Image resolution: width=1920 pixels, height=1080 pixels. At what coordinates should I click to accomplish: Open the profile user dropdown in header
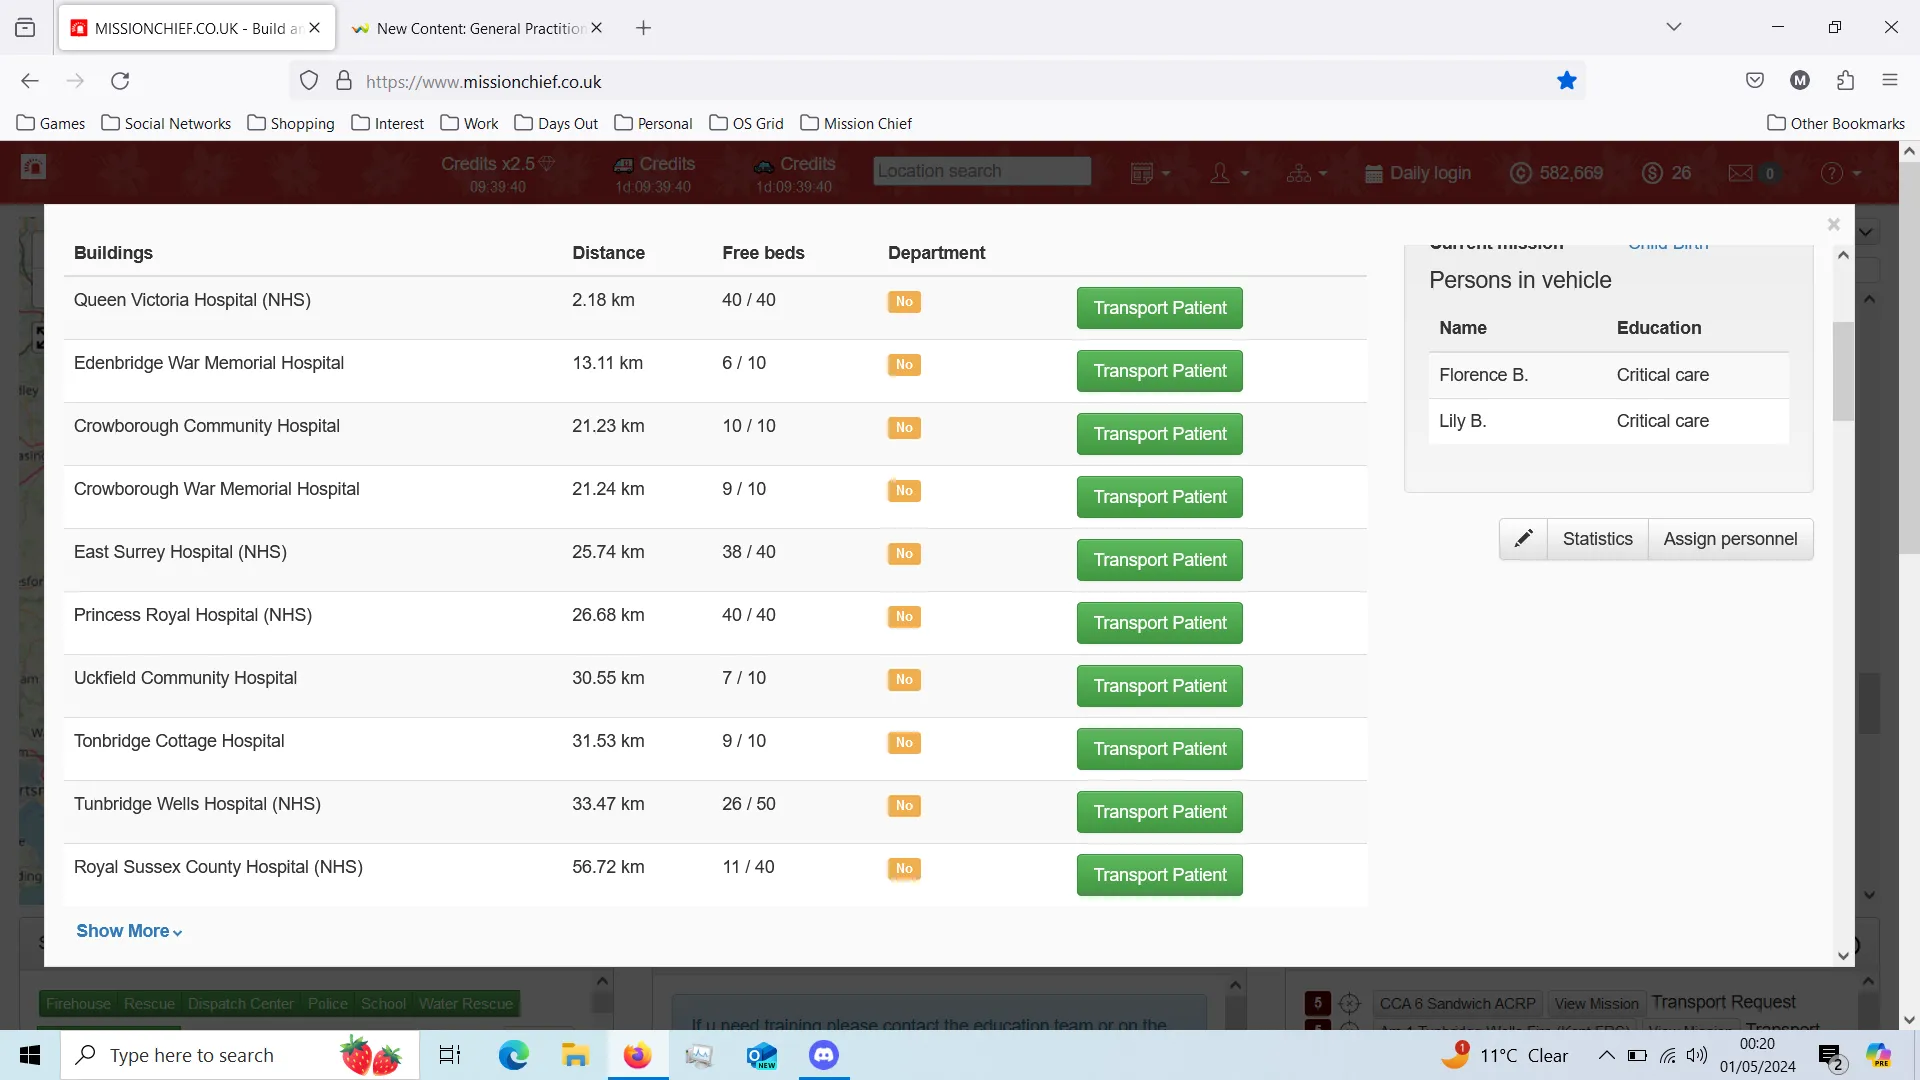pyautogui.click(x=1229, y=173)
